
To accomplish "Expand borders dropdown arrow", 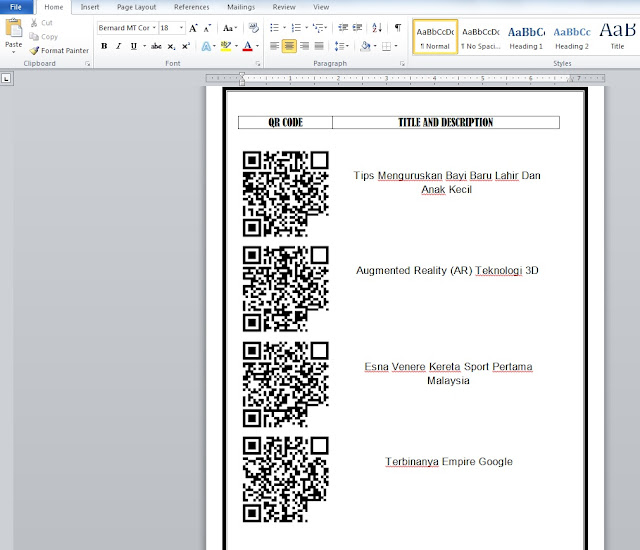I will [396, 46].
